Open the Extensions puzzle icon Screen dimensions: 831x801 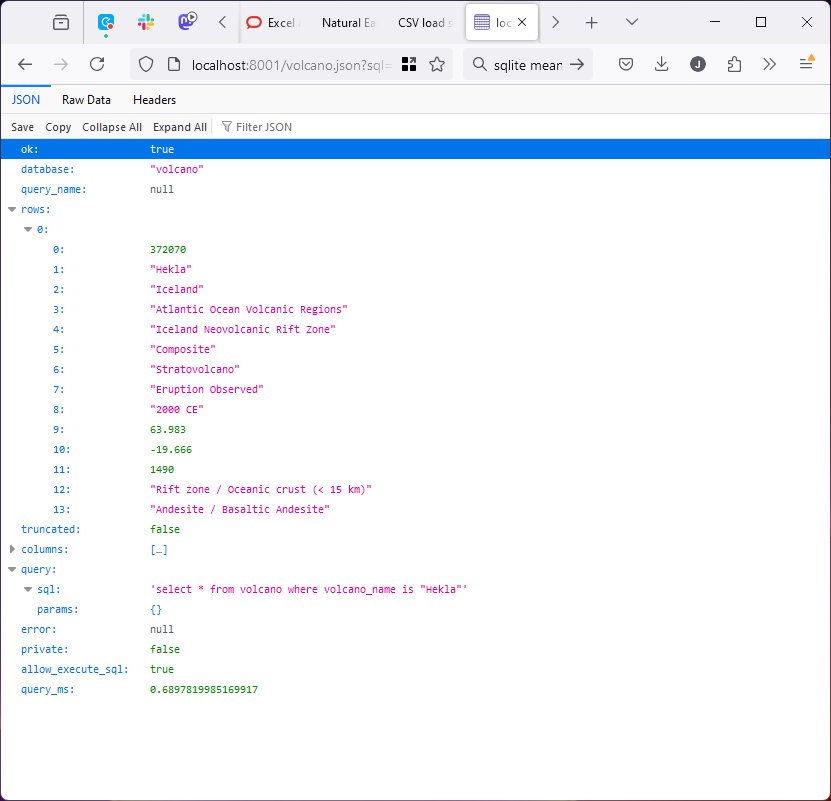pos(734,64)
